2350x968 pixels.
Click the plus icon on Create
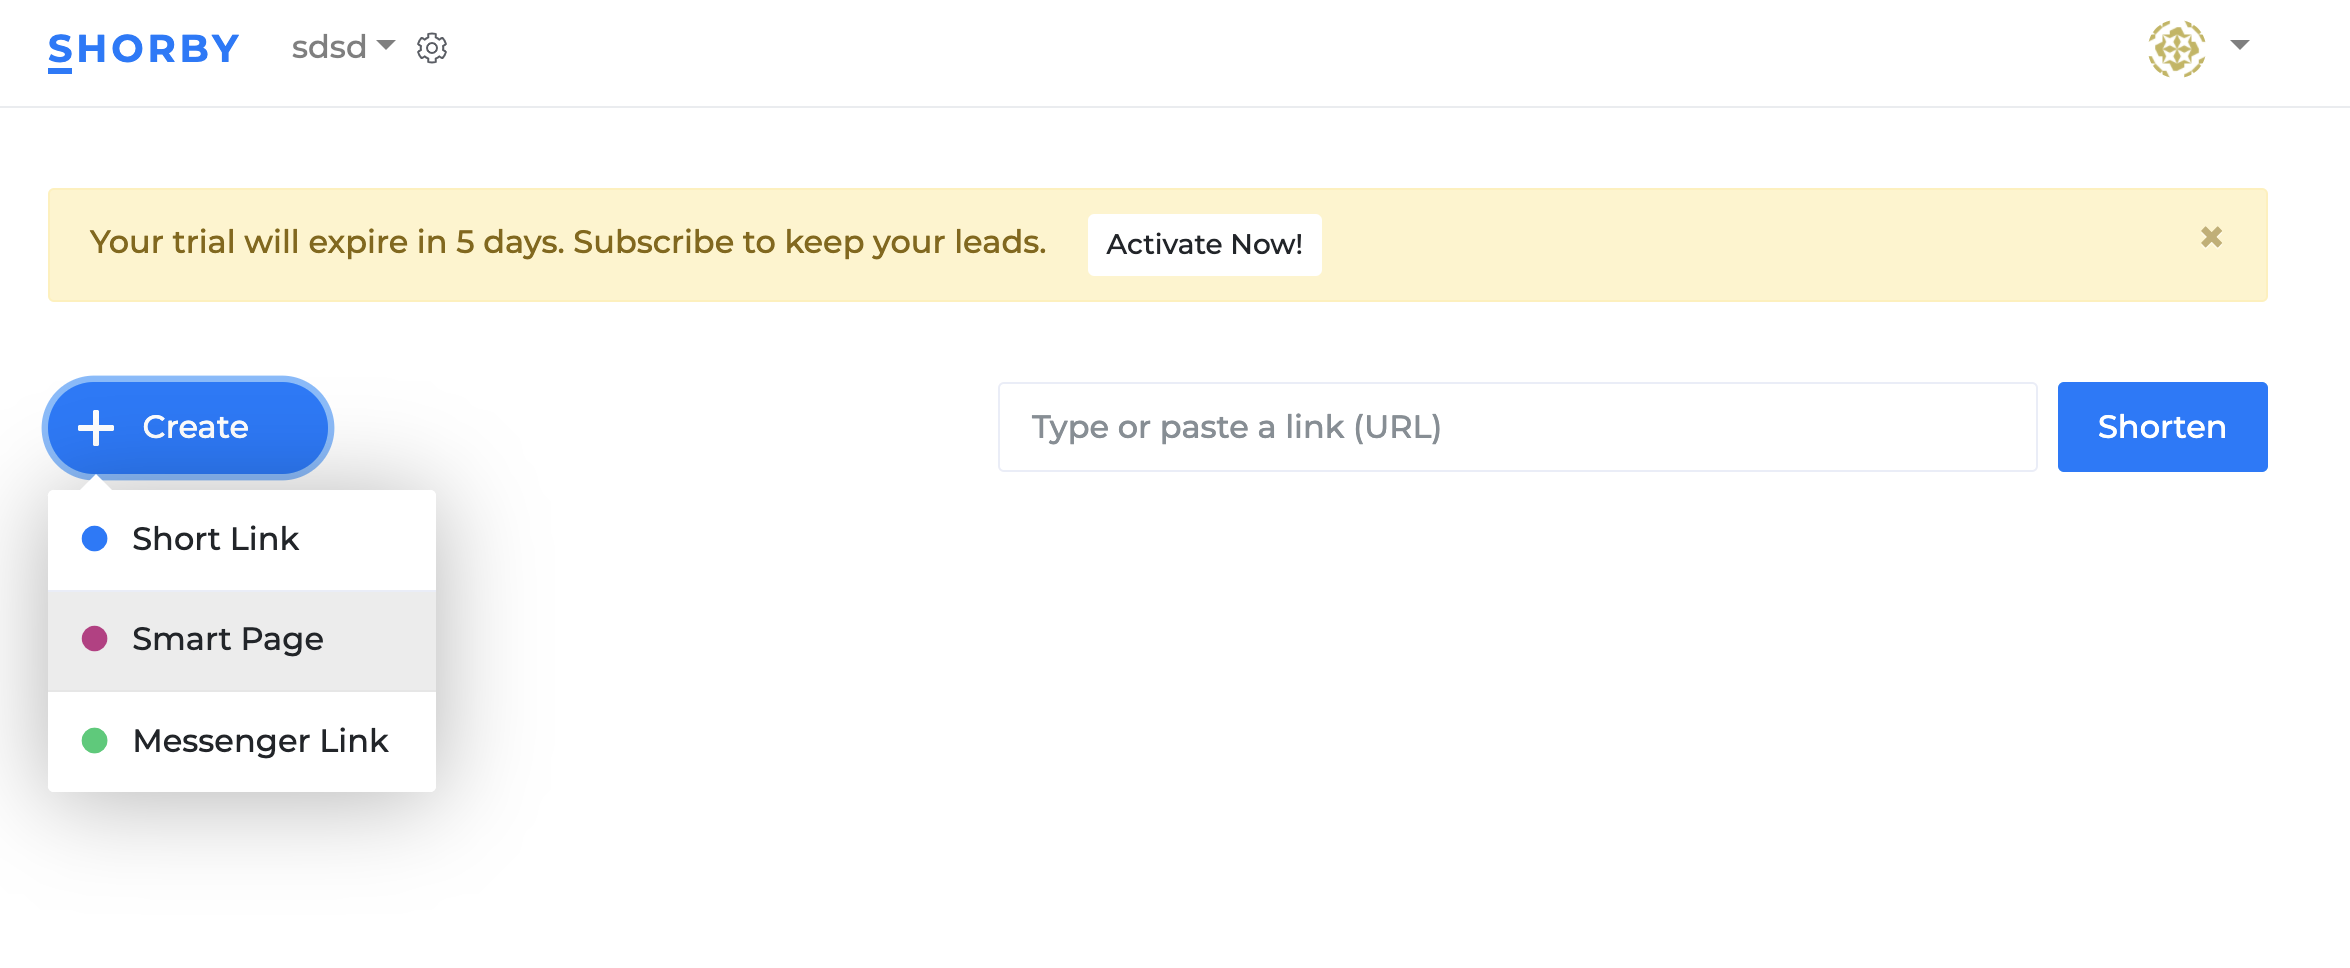pos(96,428)
